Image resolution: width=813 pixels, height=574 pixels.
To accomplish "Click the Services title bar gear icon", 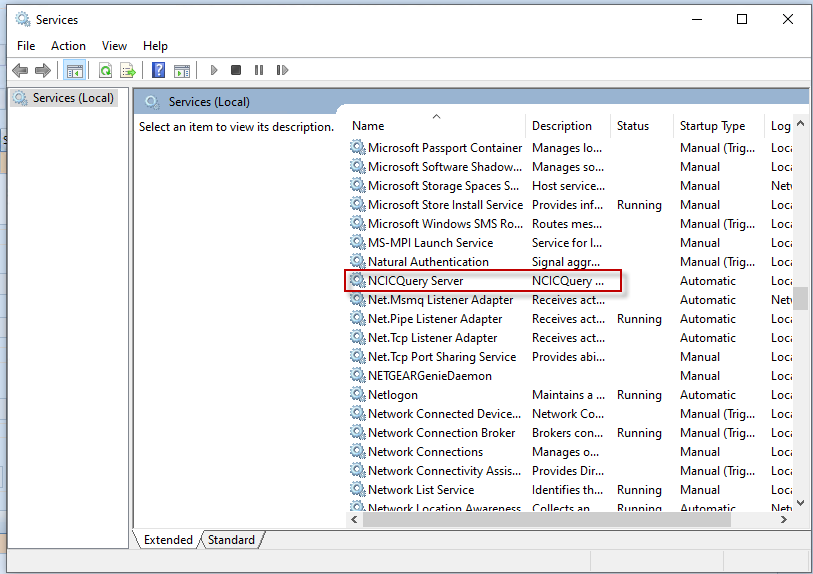I will [23, 20].
